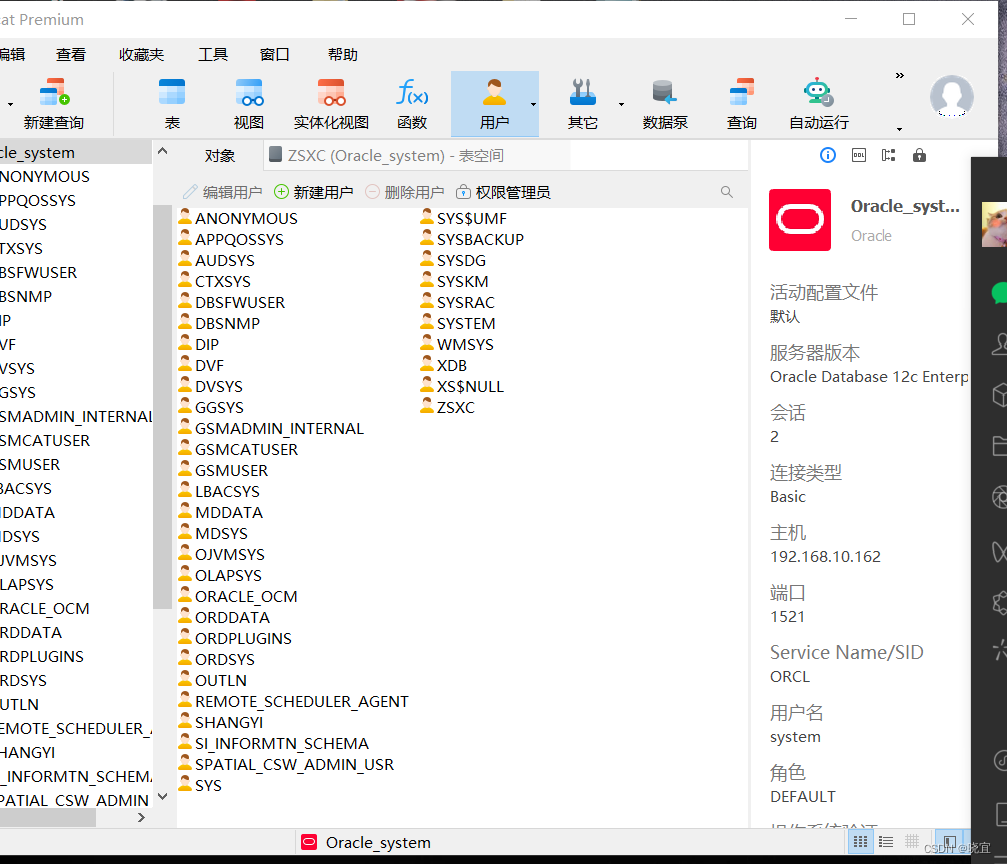Screen dimensions: 1007x864
Task: Select the User (用户) toolbar icon
Action: click(x=494, y=103)
